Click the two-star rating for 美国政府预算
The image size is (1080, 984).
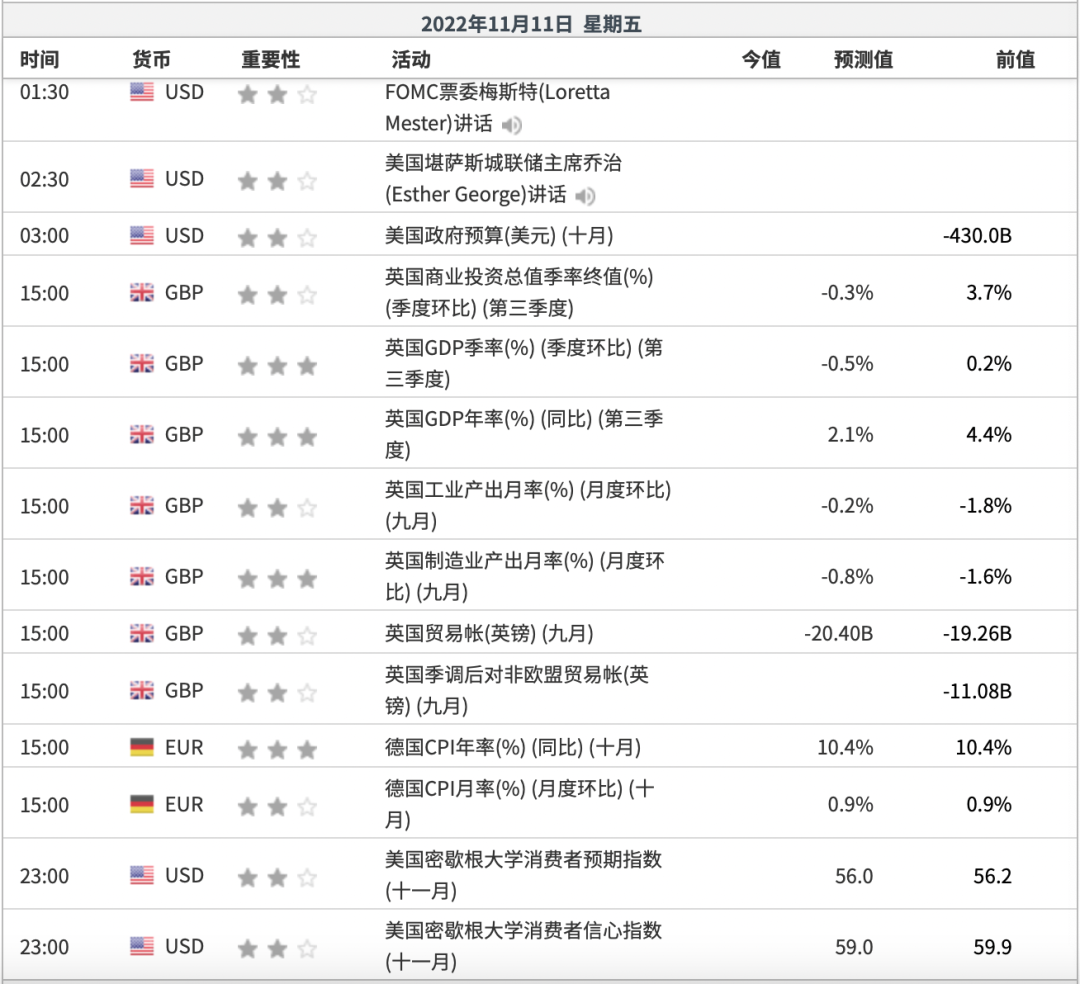click(277, 238)
